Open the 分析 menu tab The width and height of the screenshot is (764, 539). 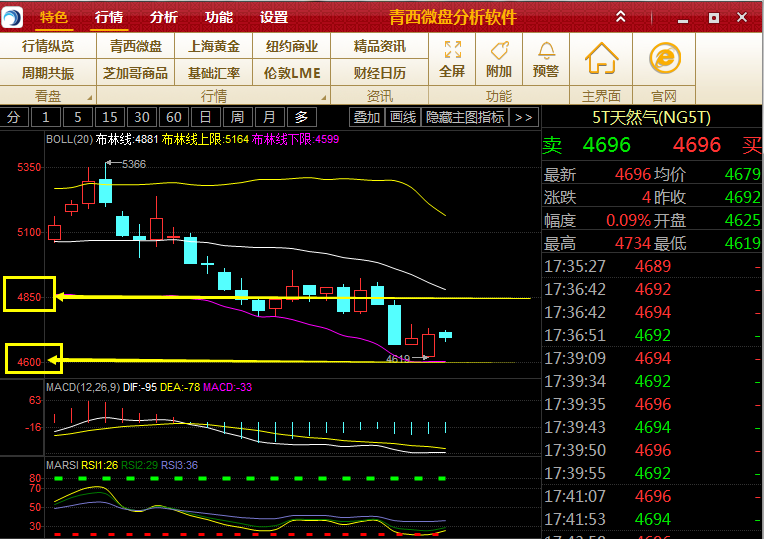point(164,18)
